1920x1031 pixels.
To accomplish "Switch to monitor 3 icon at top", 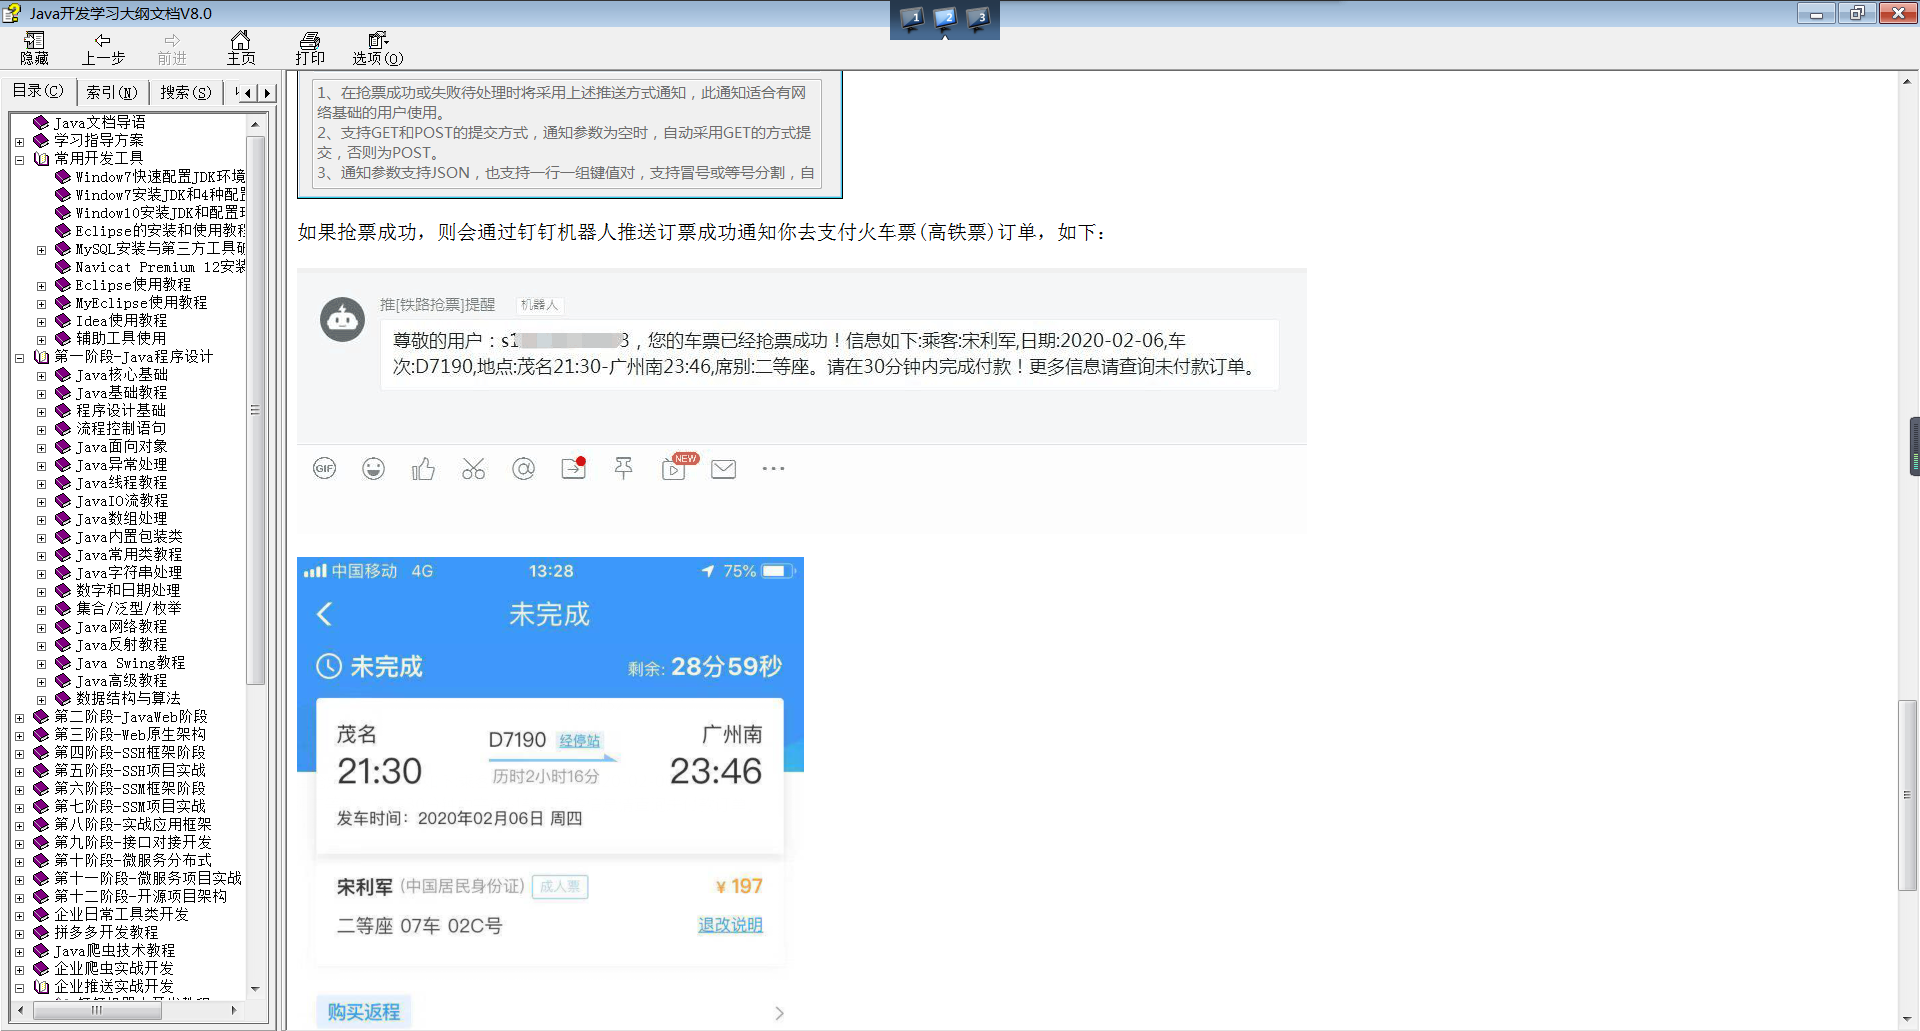I will point(977,18).
